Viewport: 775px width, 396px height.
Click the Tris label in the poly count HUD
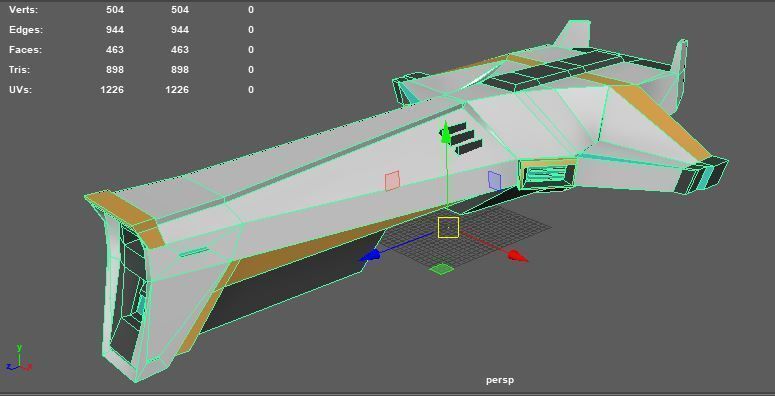click(19, 70)
